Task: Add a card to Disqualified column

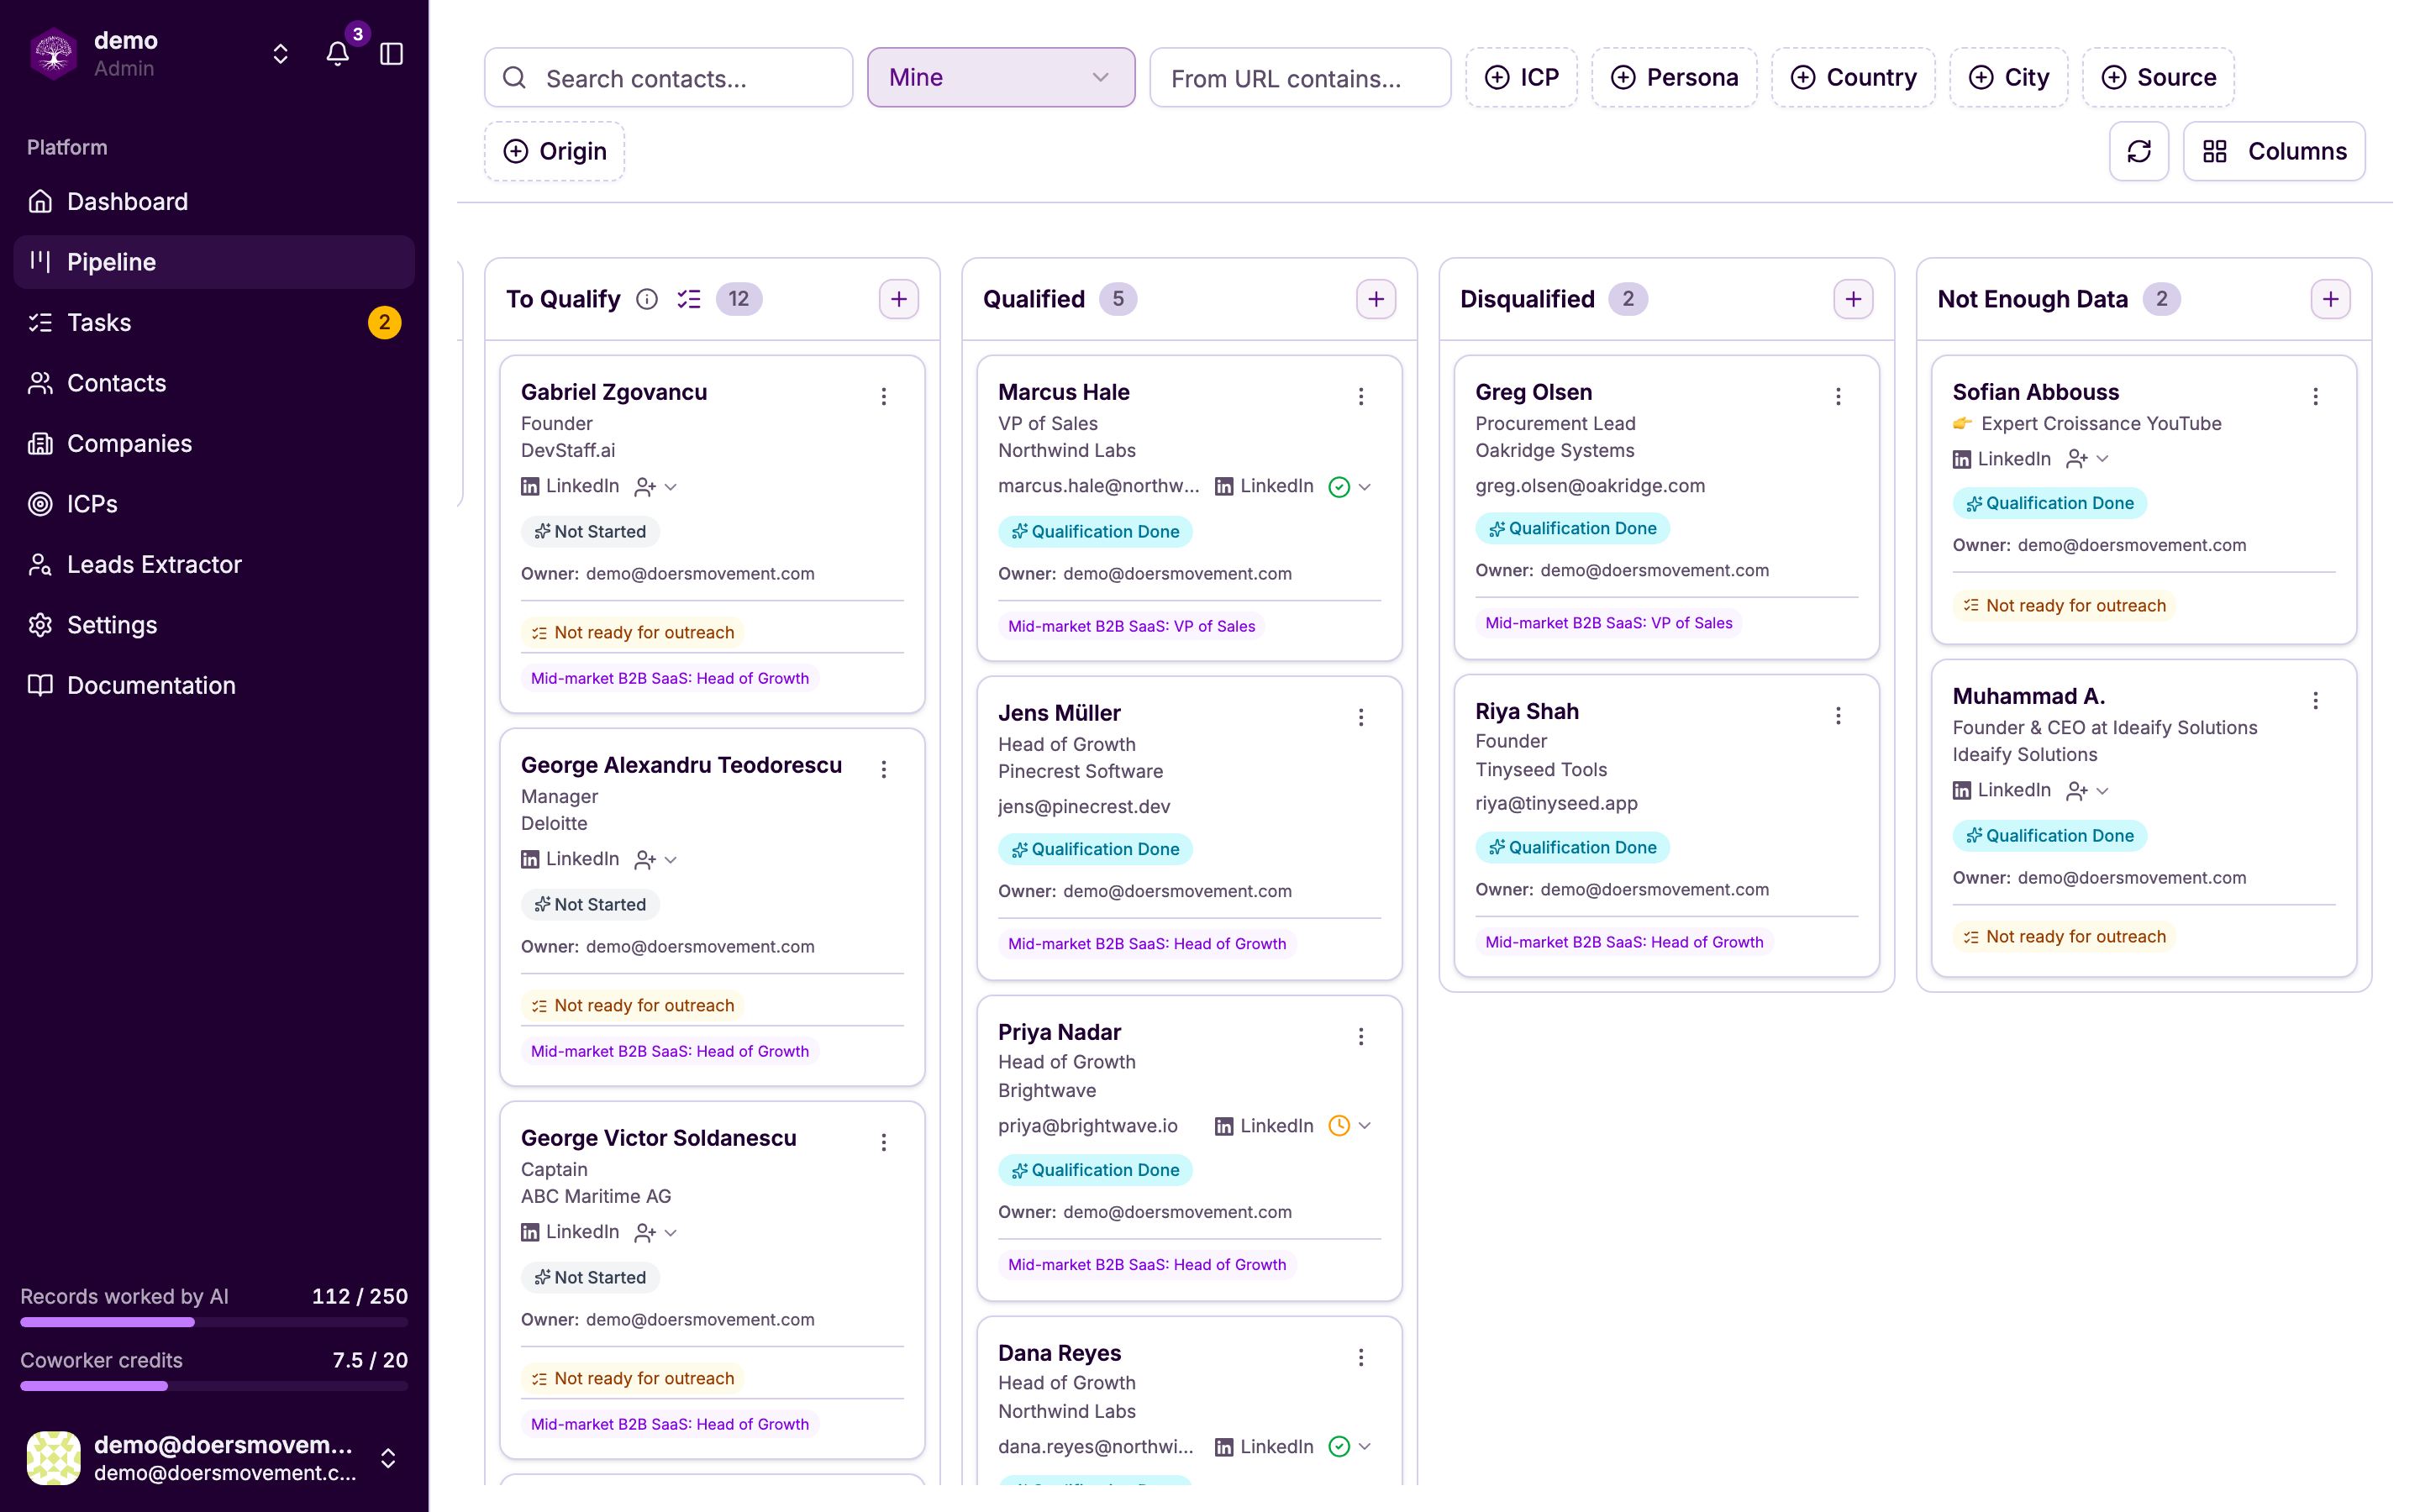Action: pyautogui.click(x=1853, y=299)
